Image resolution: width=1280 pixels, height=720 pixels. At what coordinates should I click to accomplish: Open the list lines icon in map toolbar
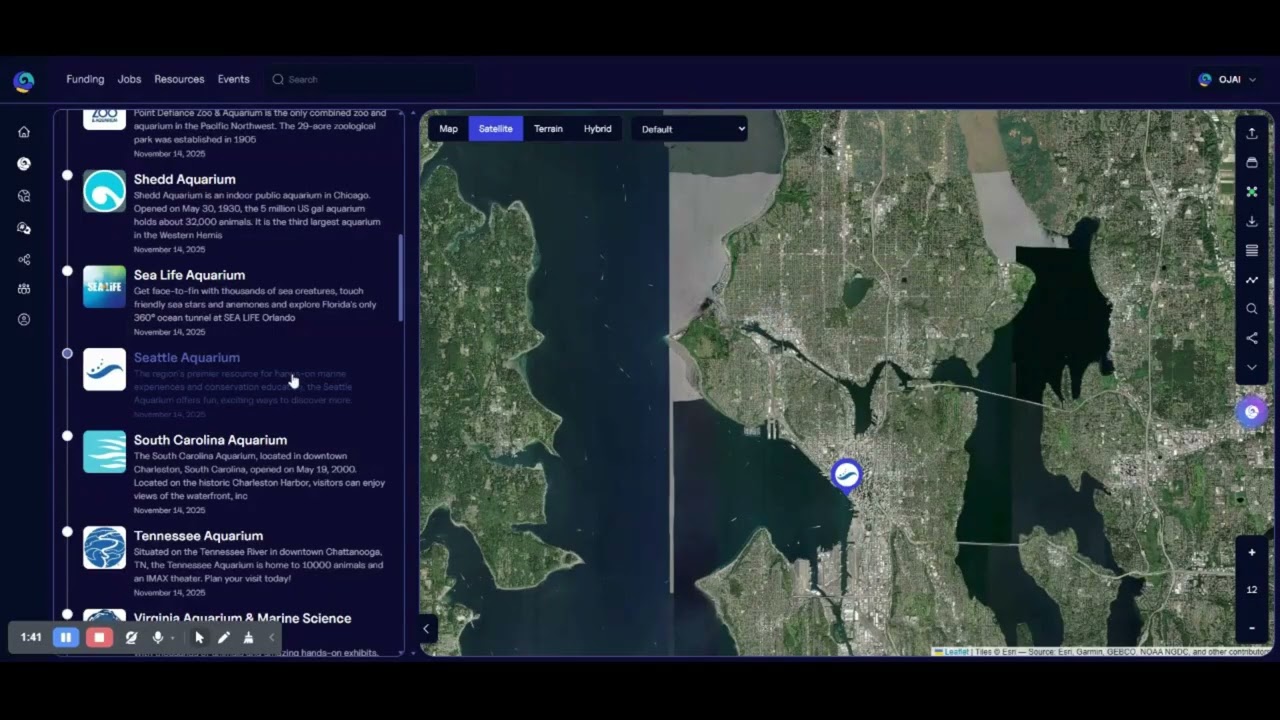(x=1251, y=251)
